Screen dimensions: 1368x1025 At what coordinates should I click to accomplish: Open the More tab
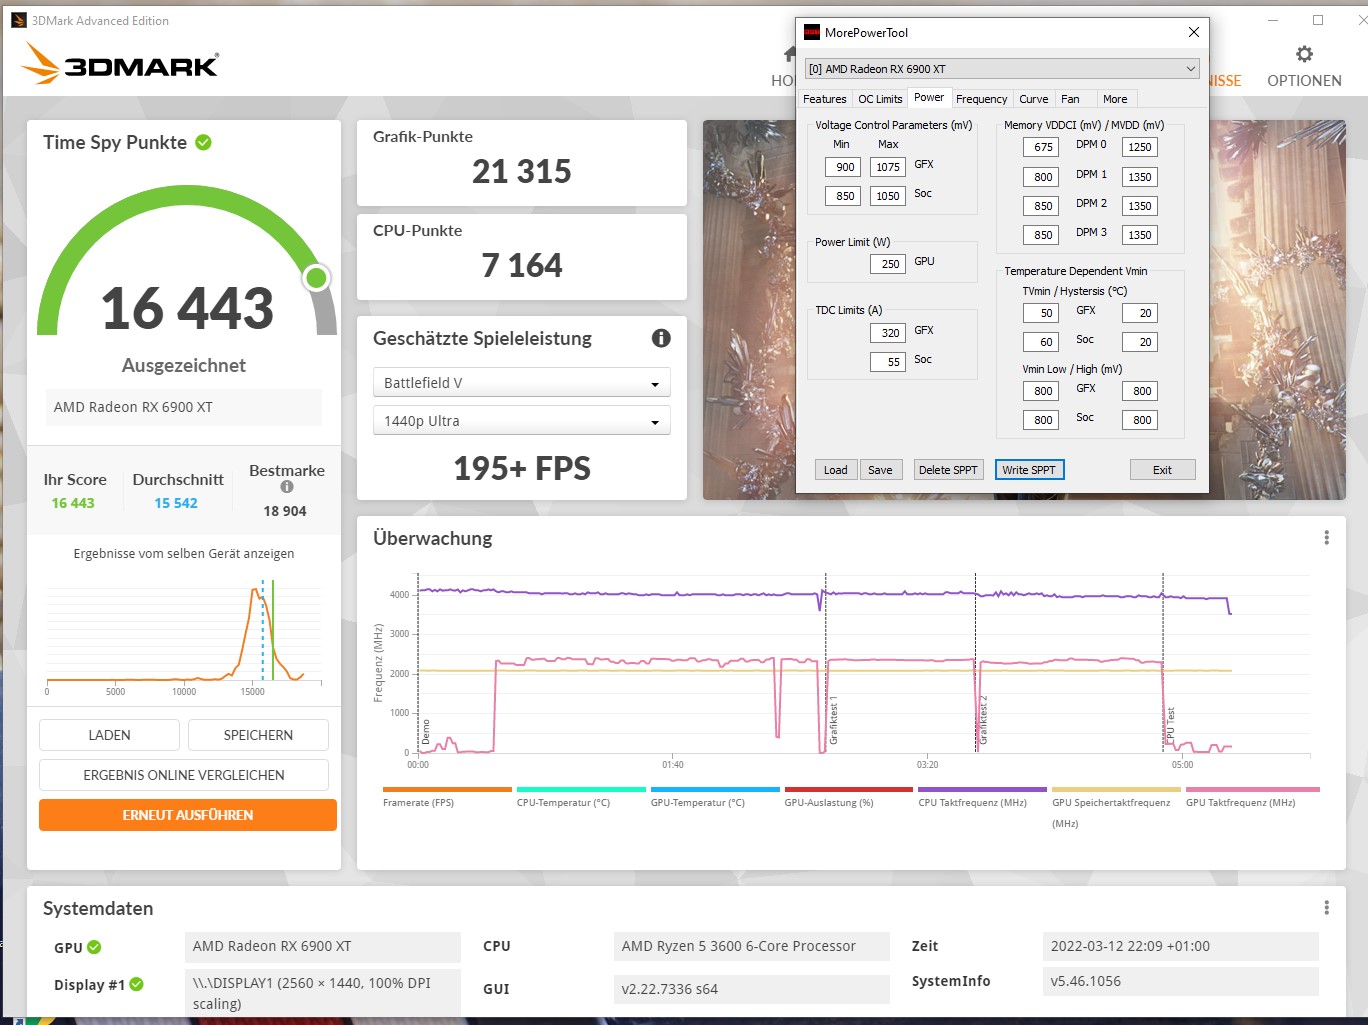[1115, 99]
